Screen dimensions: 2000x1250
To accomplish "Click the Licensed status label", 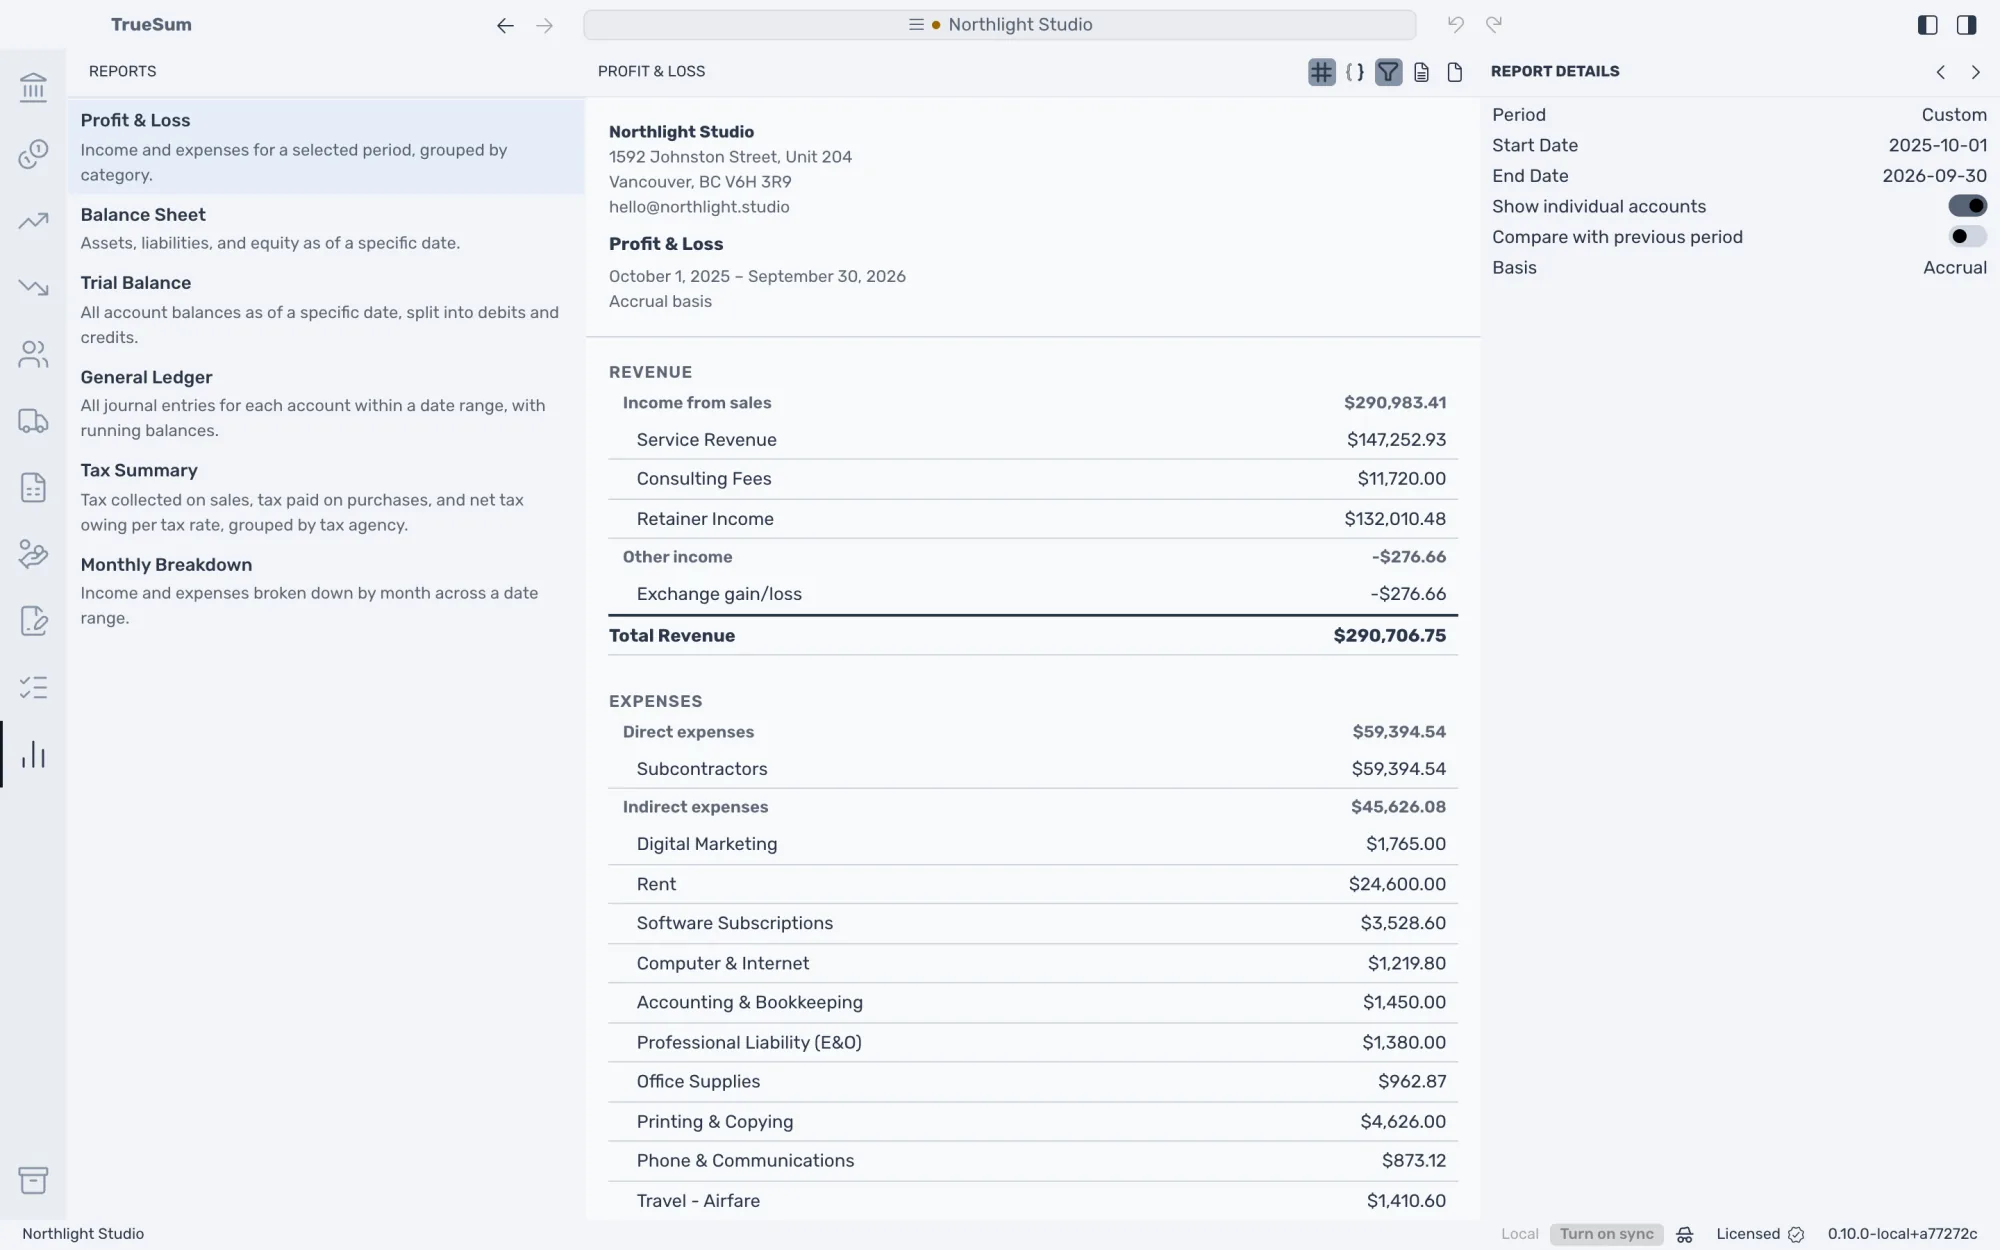I will pos(1748,1234).
